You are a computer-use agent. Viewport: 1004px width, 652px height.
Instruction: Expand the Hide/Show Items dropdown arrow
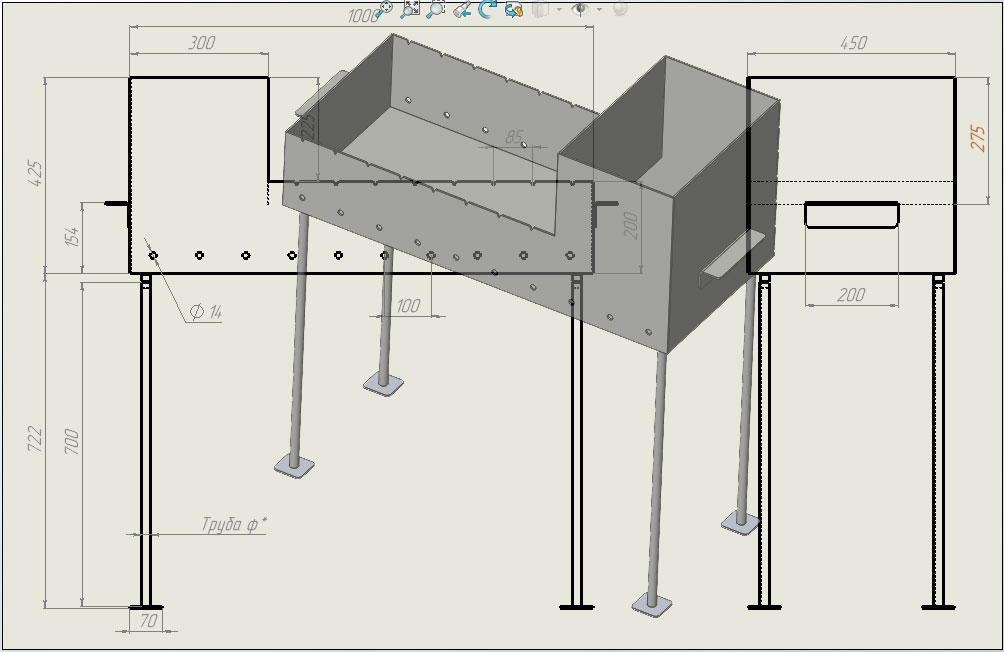pyautogui.click(x=599, y=10)
